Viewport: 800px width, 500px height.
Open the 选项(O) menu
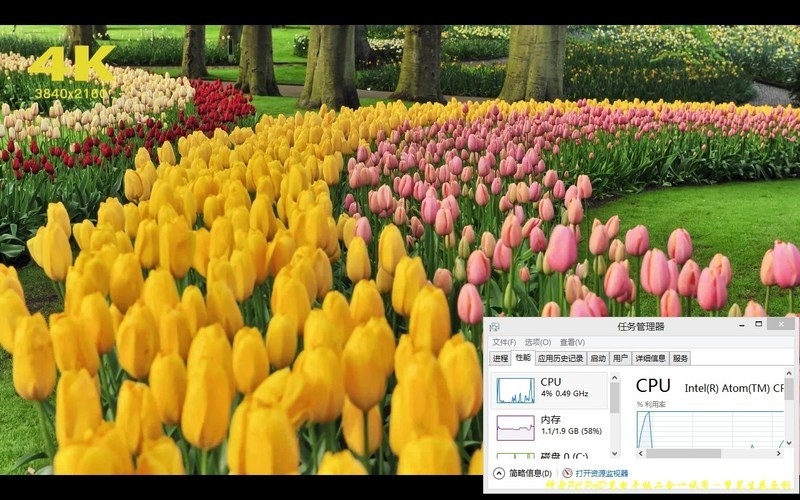[538, 342]
